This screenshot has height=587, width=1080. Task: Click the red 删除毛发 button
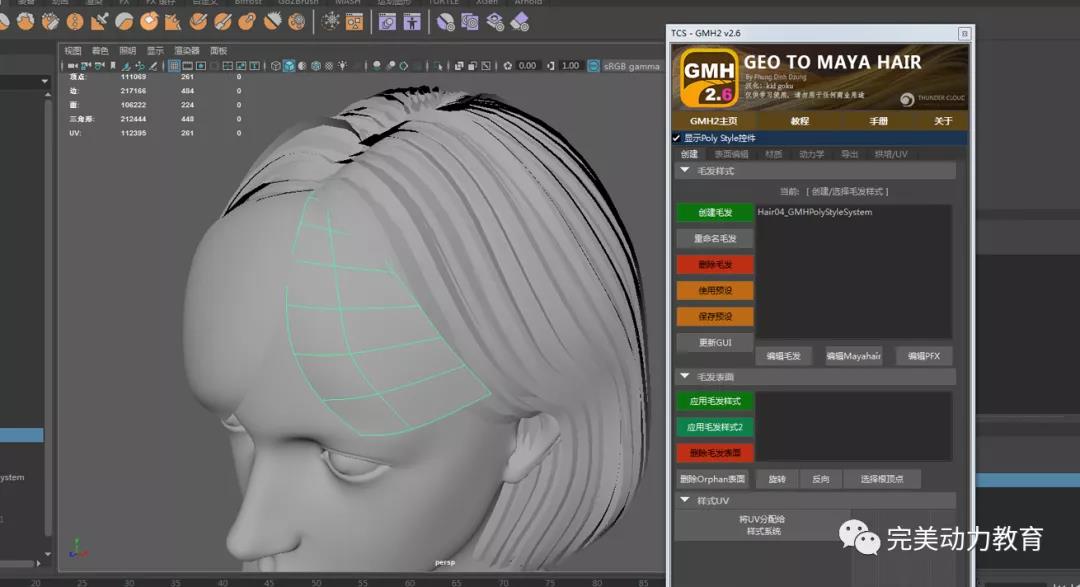pyautogui.click(x=715, y=265)
